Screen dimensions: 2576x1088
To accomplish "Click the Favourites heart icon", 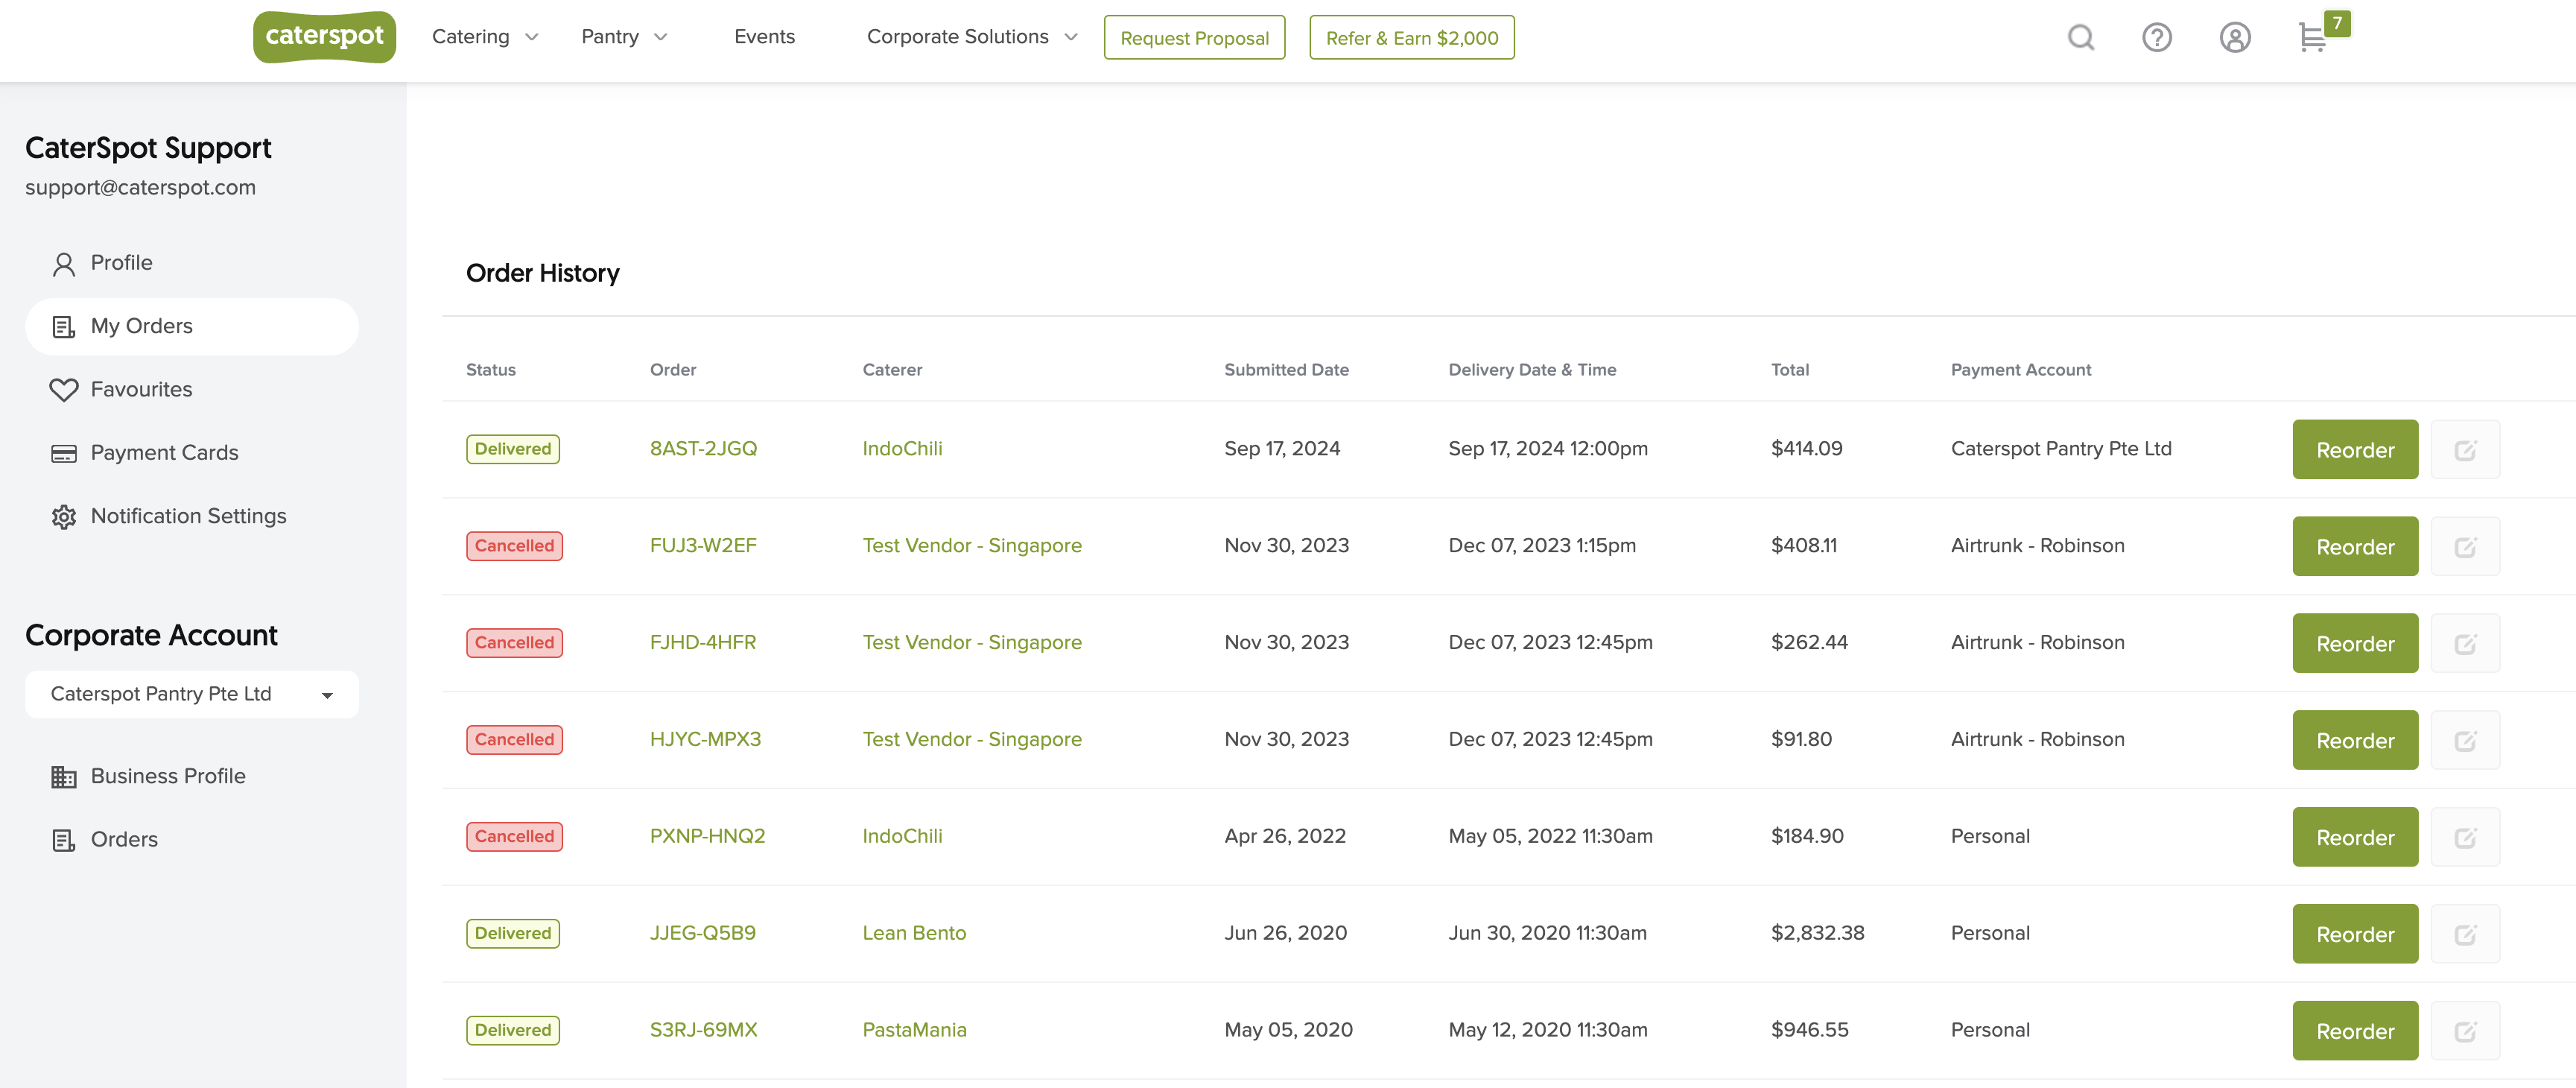I will [64, 390].
